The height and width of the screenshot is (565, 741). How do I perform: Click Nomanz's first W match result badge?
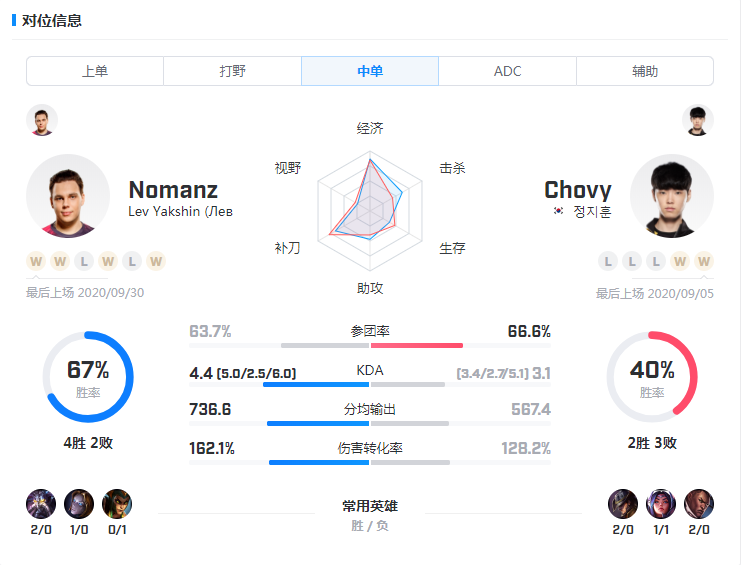click(36, 261)
